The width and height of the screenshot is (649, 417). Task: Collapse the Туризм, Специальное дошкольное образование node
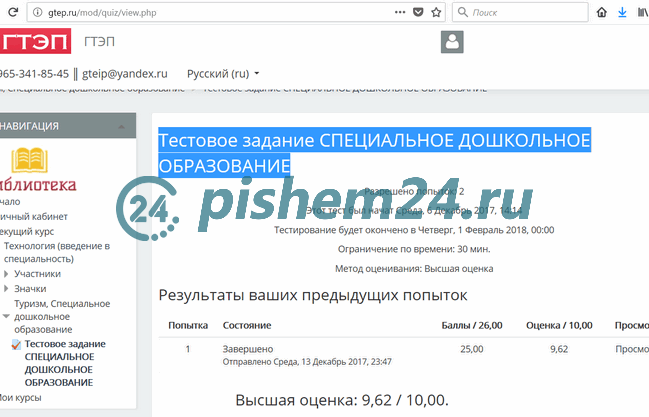[x=7, y=316]
